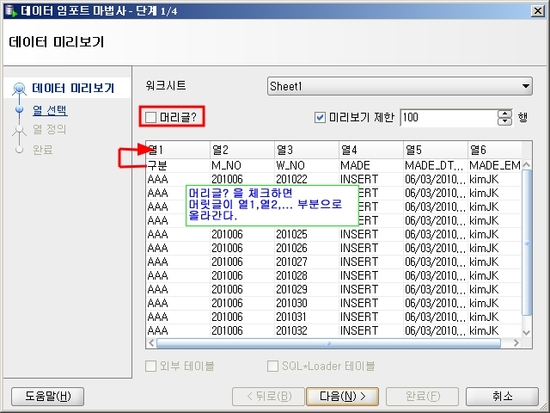Decrease preview row limit with down spinner
Screen dimensions: 550x413
[x=505, y=121]
